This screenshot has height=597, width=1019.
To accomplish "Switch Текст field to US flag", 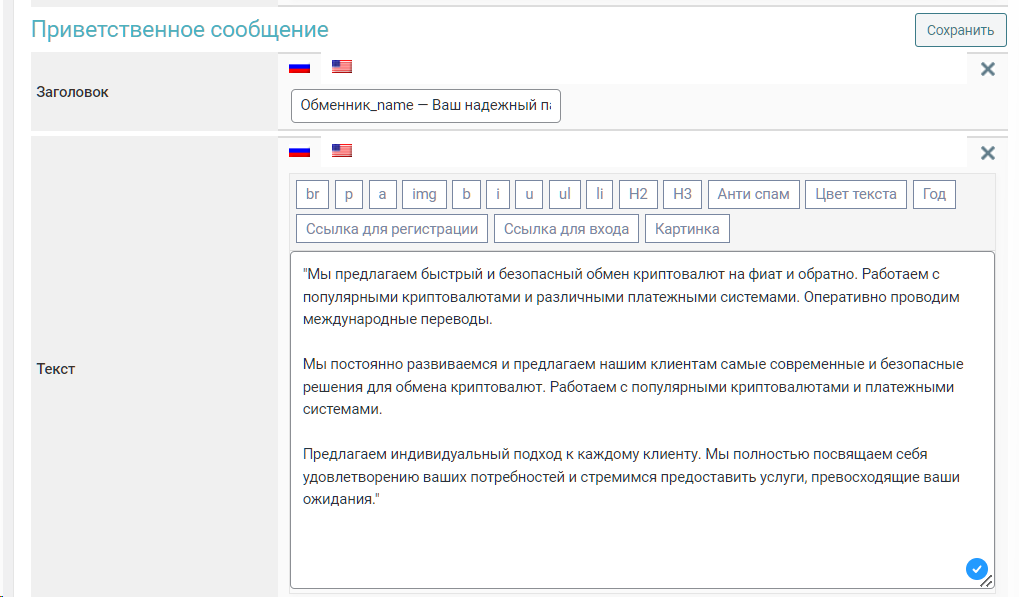I will (342, 151).
